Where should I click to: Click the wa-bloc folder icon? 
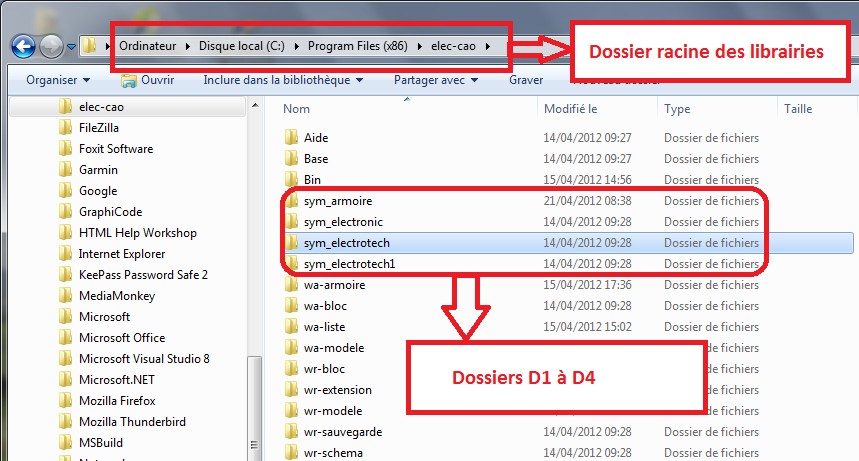tap(291, 306)
